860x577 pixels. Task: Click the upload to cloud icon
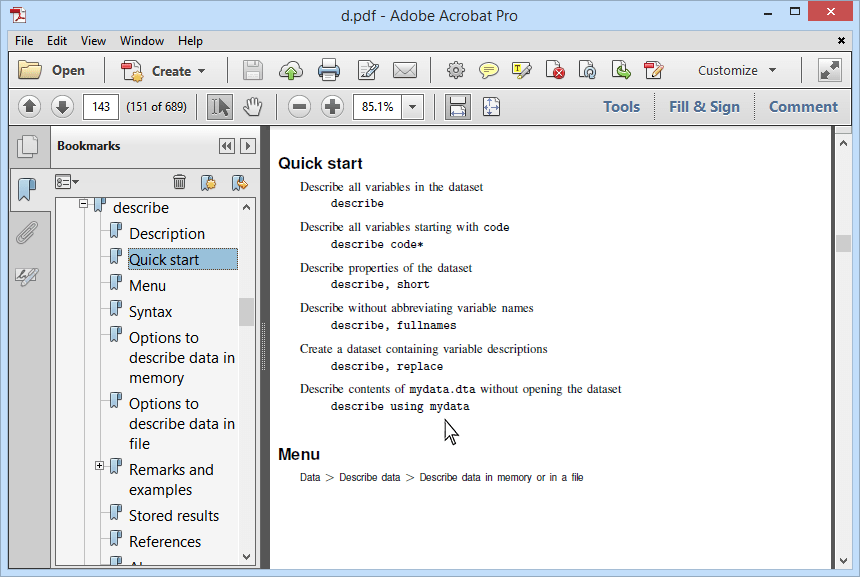click(291, 71)
